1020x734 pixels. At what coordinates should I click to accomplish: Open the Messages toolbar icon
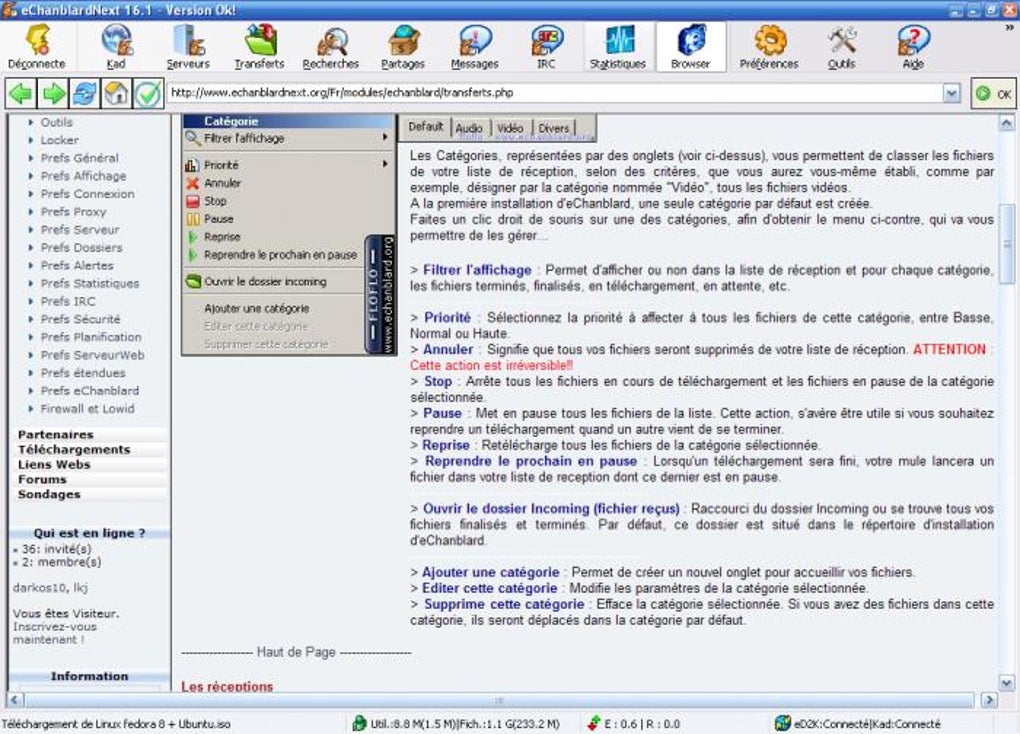tap(474, 46)
